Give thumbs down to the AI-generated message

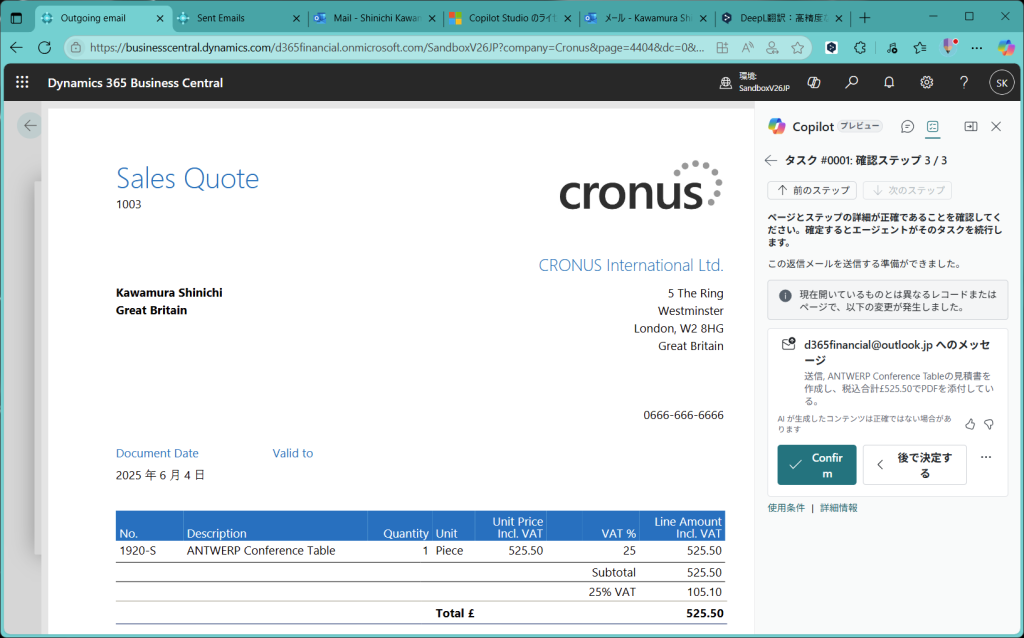tap(989, 424)
